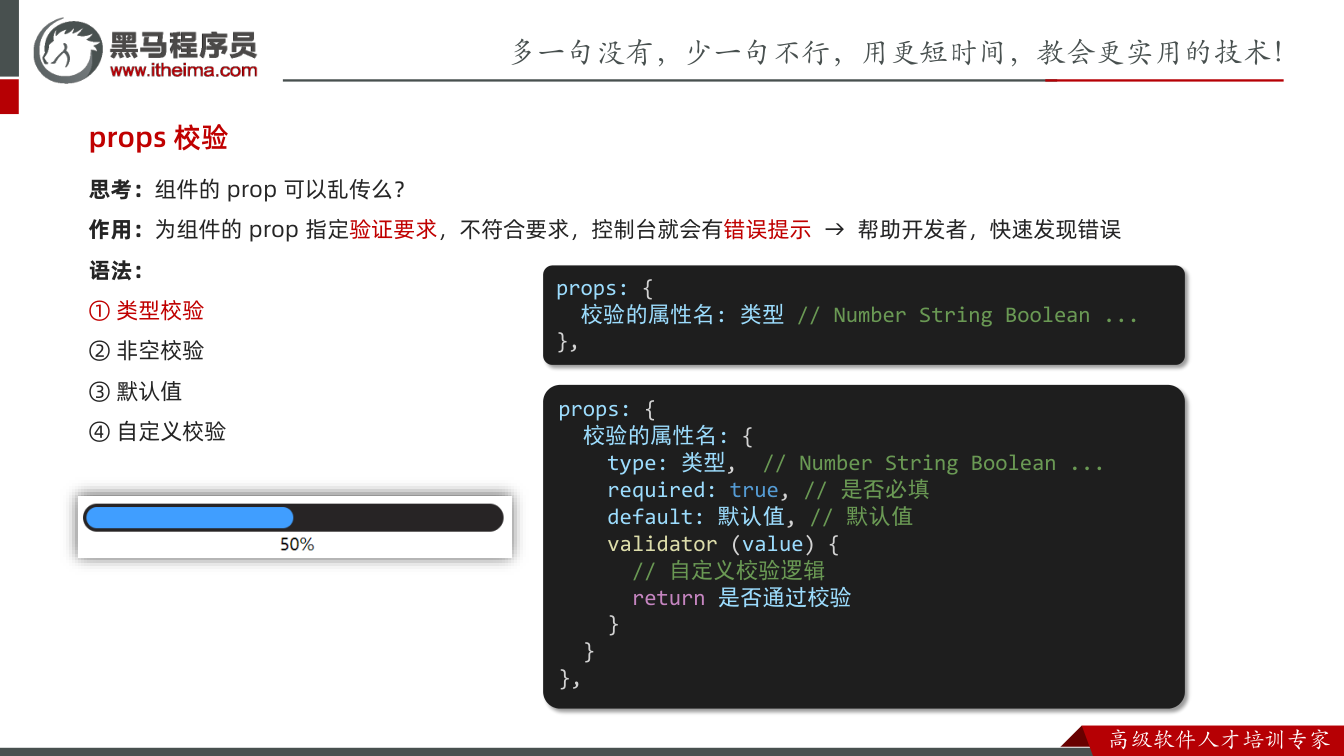Select list item '④ 自定义校验'

[157, 432]
